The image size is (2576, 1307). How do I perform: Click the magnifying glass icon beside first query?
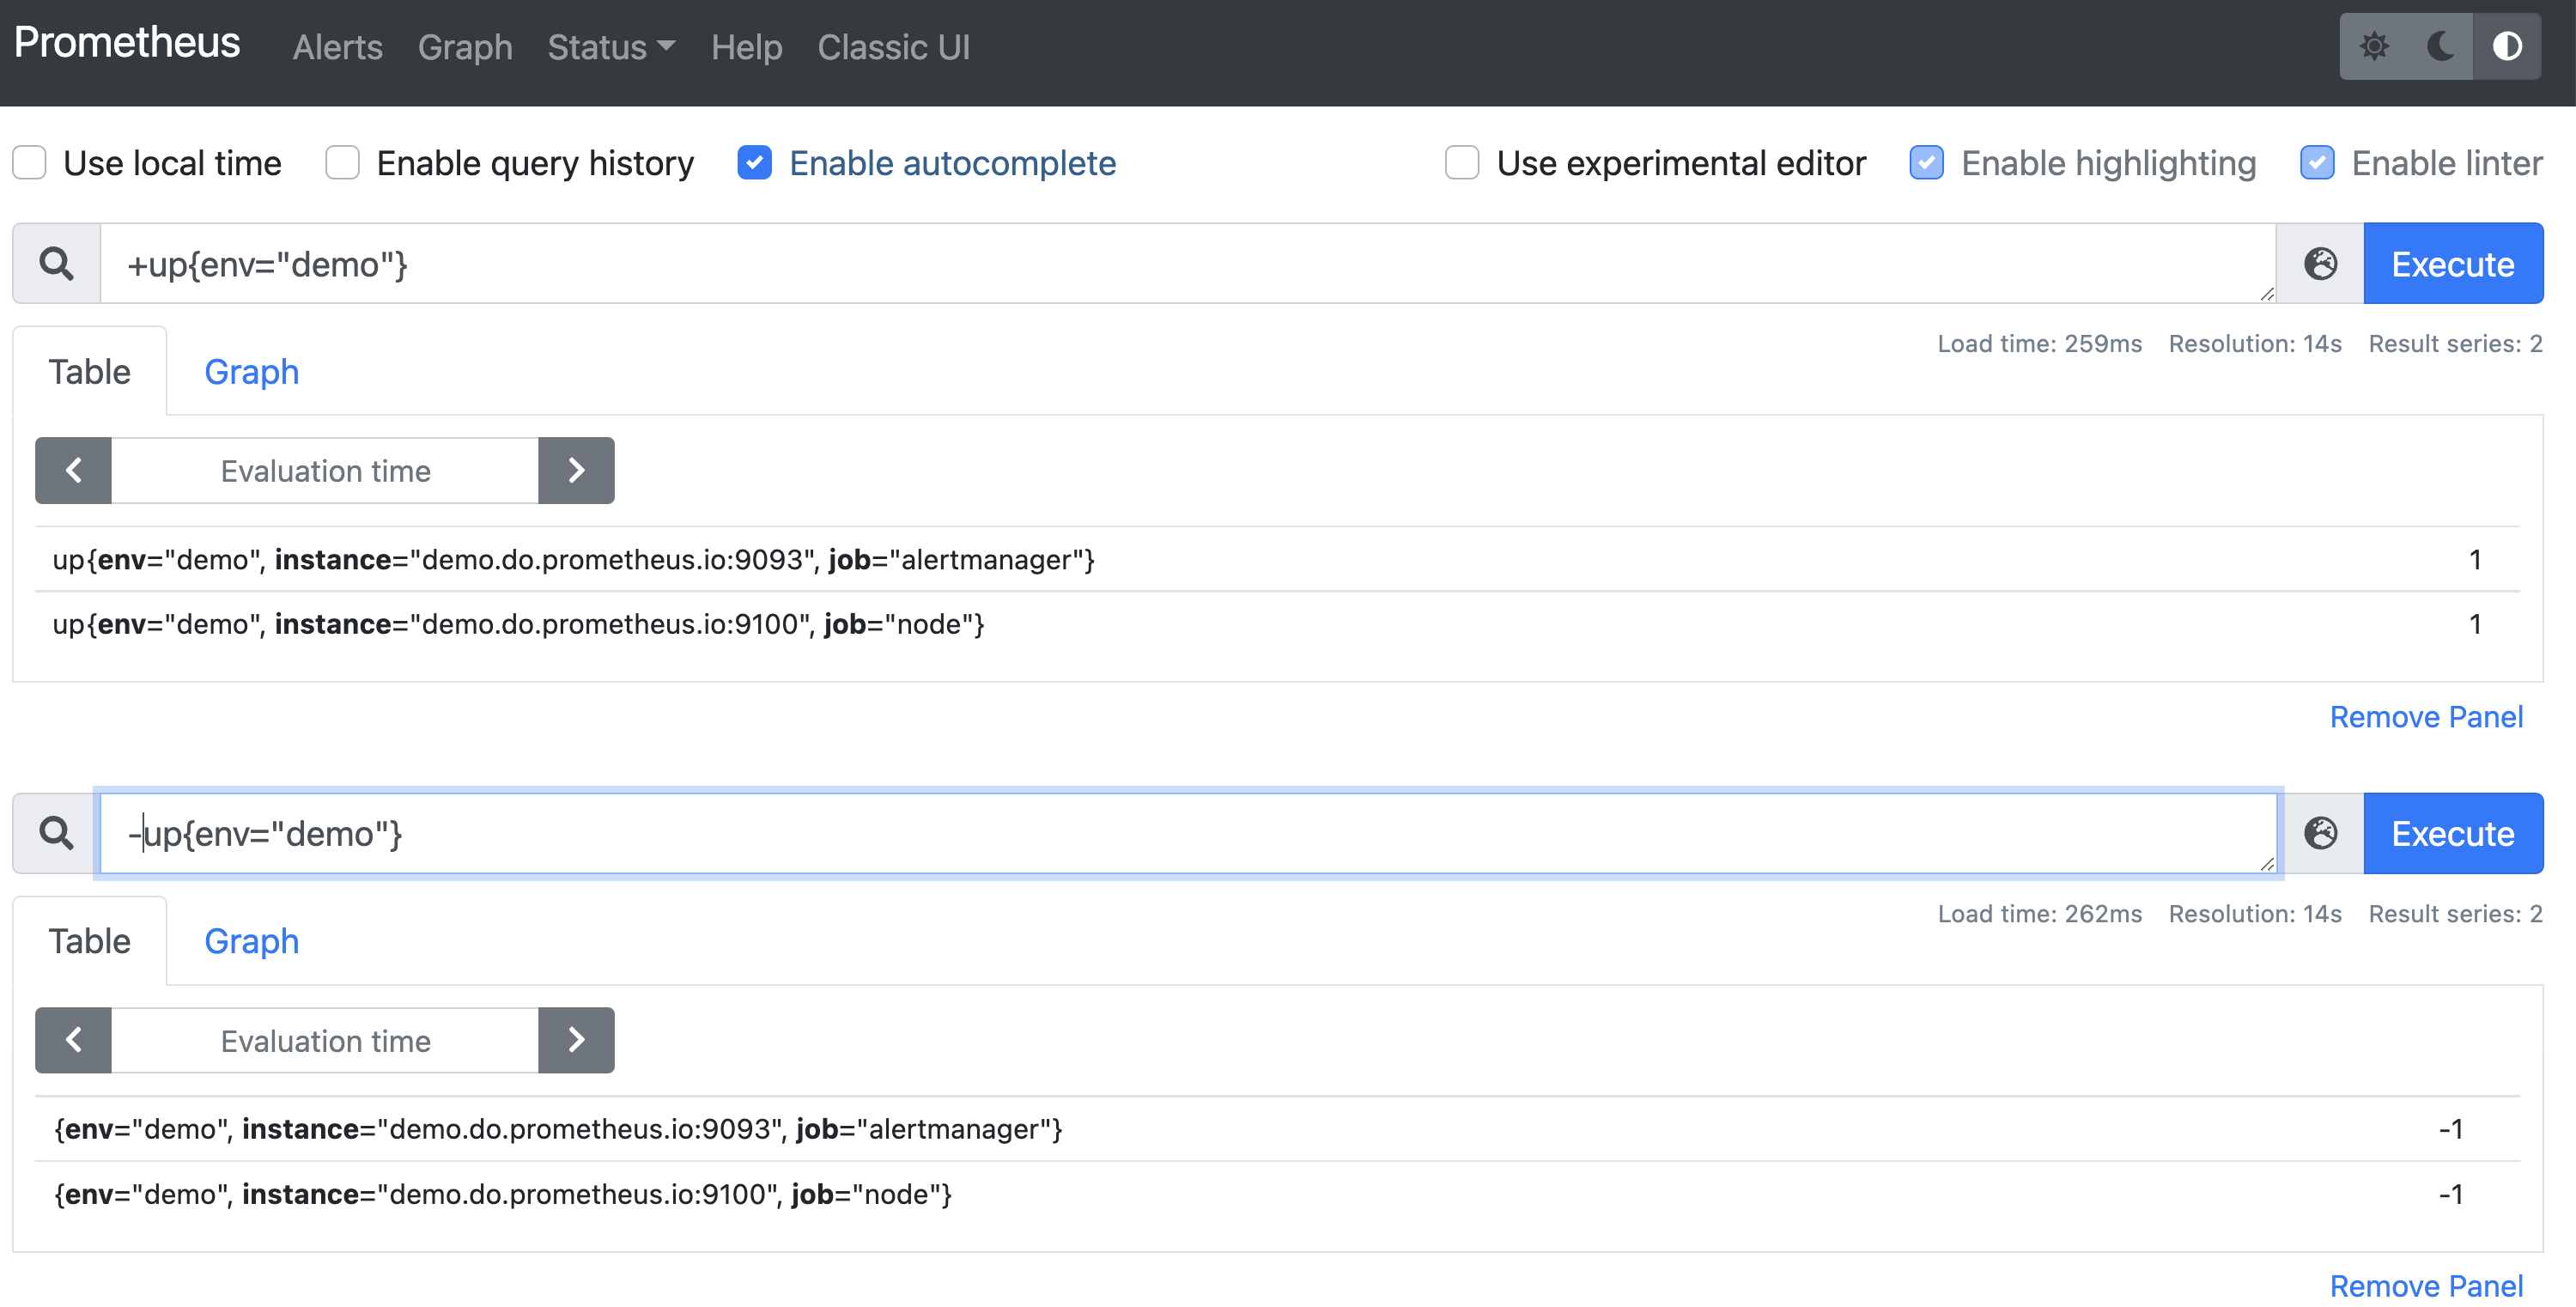pyautogui.click(x=56, y=263)
